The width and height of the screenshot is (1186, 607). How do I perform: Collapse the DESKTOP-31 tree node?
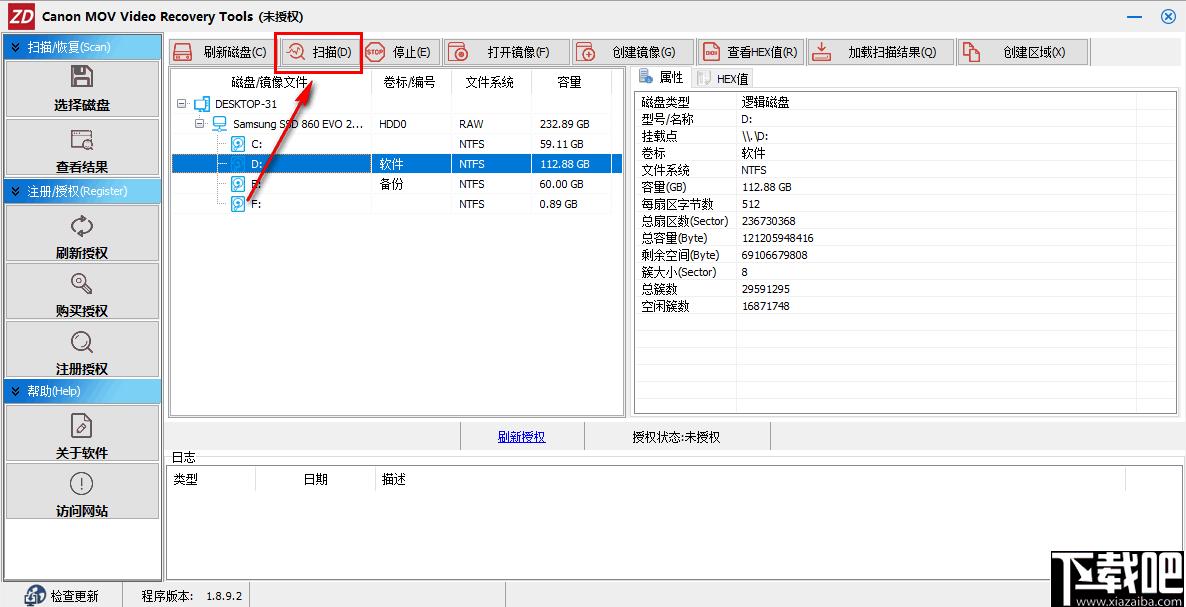click(181, 104)
